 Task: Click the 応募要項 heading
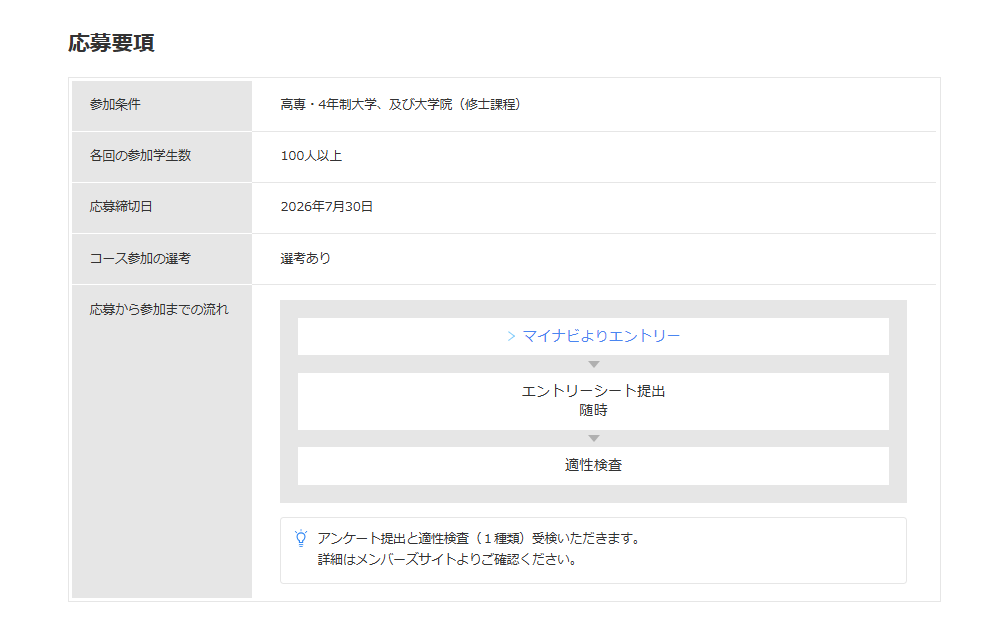(112, 43)
